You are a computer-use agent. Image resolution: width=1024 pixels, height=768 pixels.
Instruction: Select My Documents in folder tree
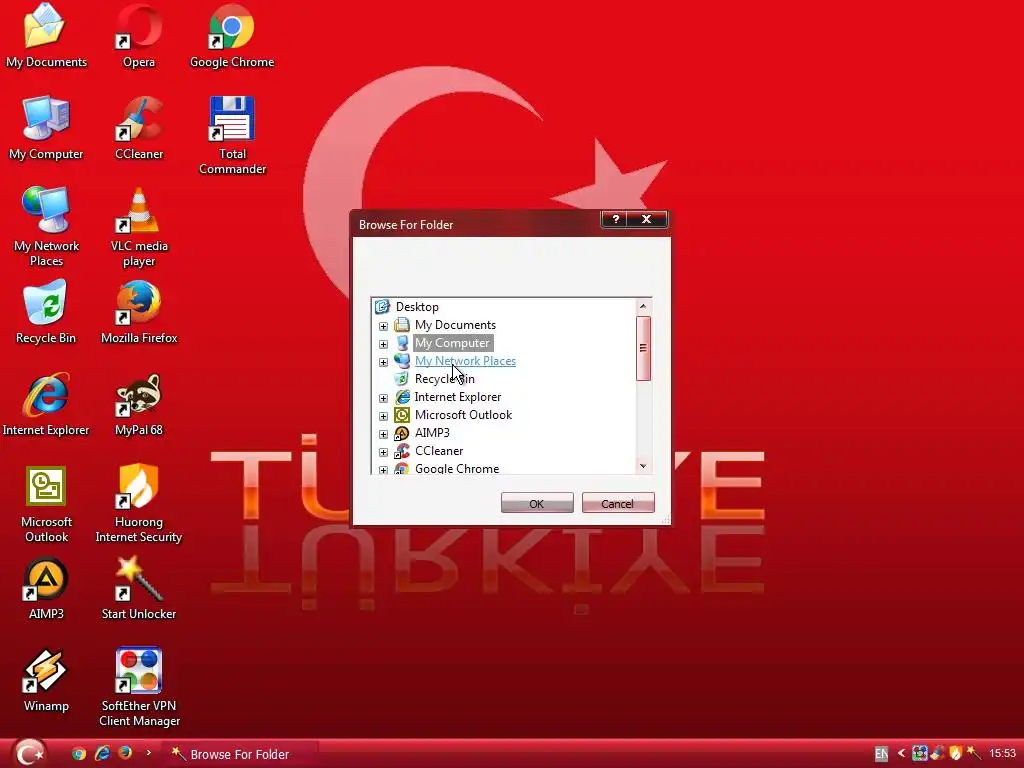[455, 325]
